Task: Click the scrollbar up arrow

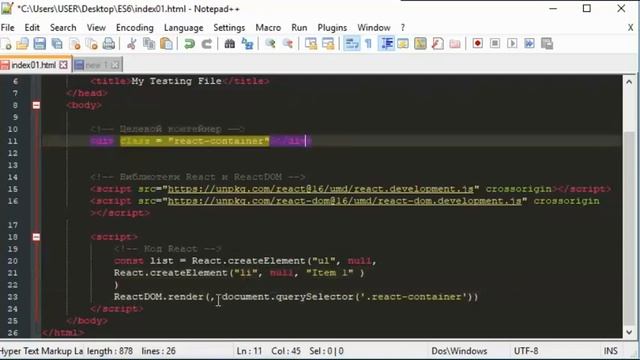Action: coord(629,82)
